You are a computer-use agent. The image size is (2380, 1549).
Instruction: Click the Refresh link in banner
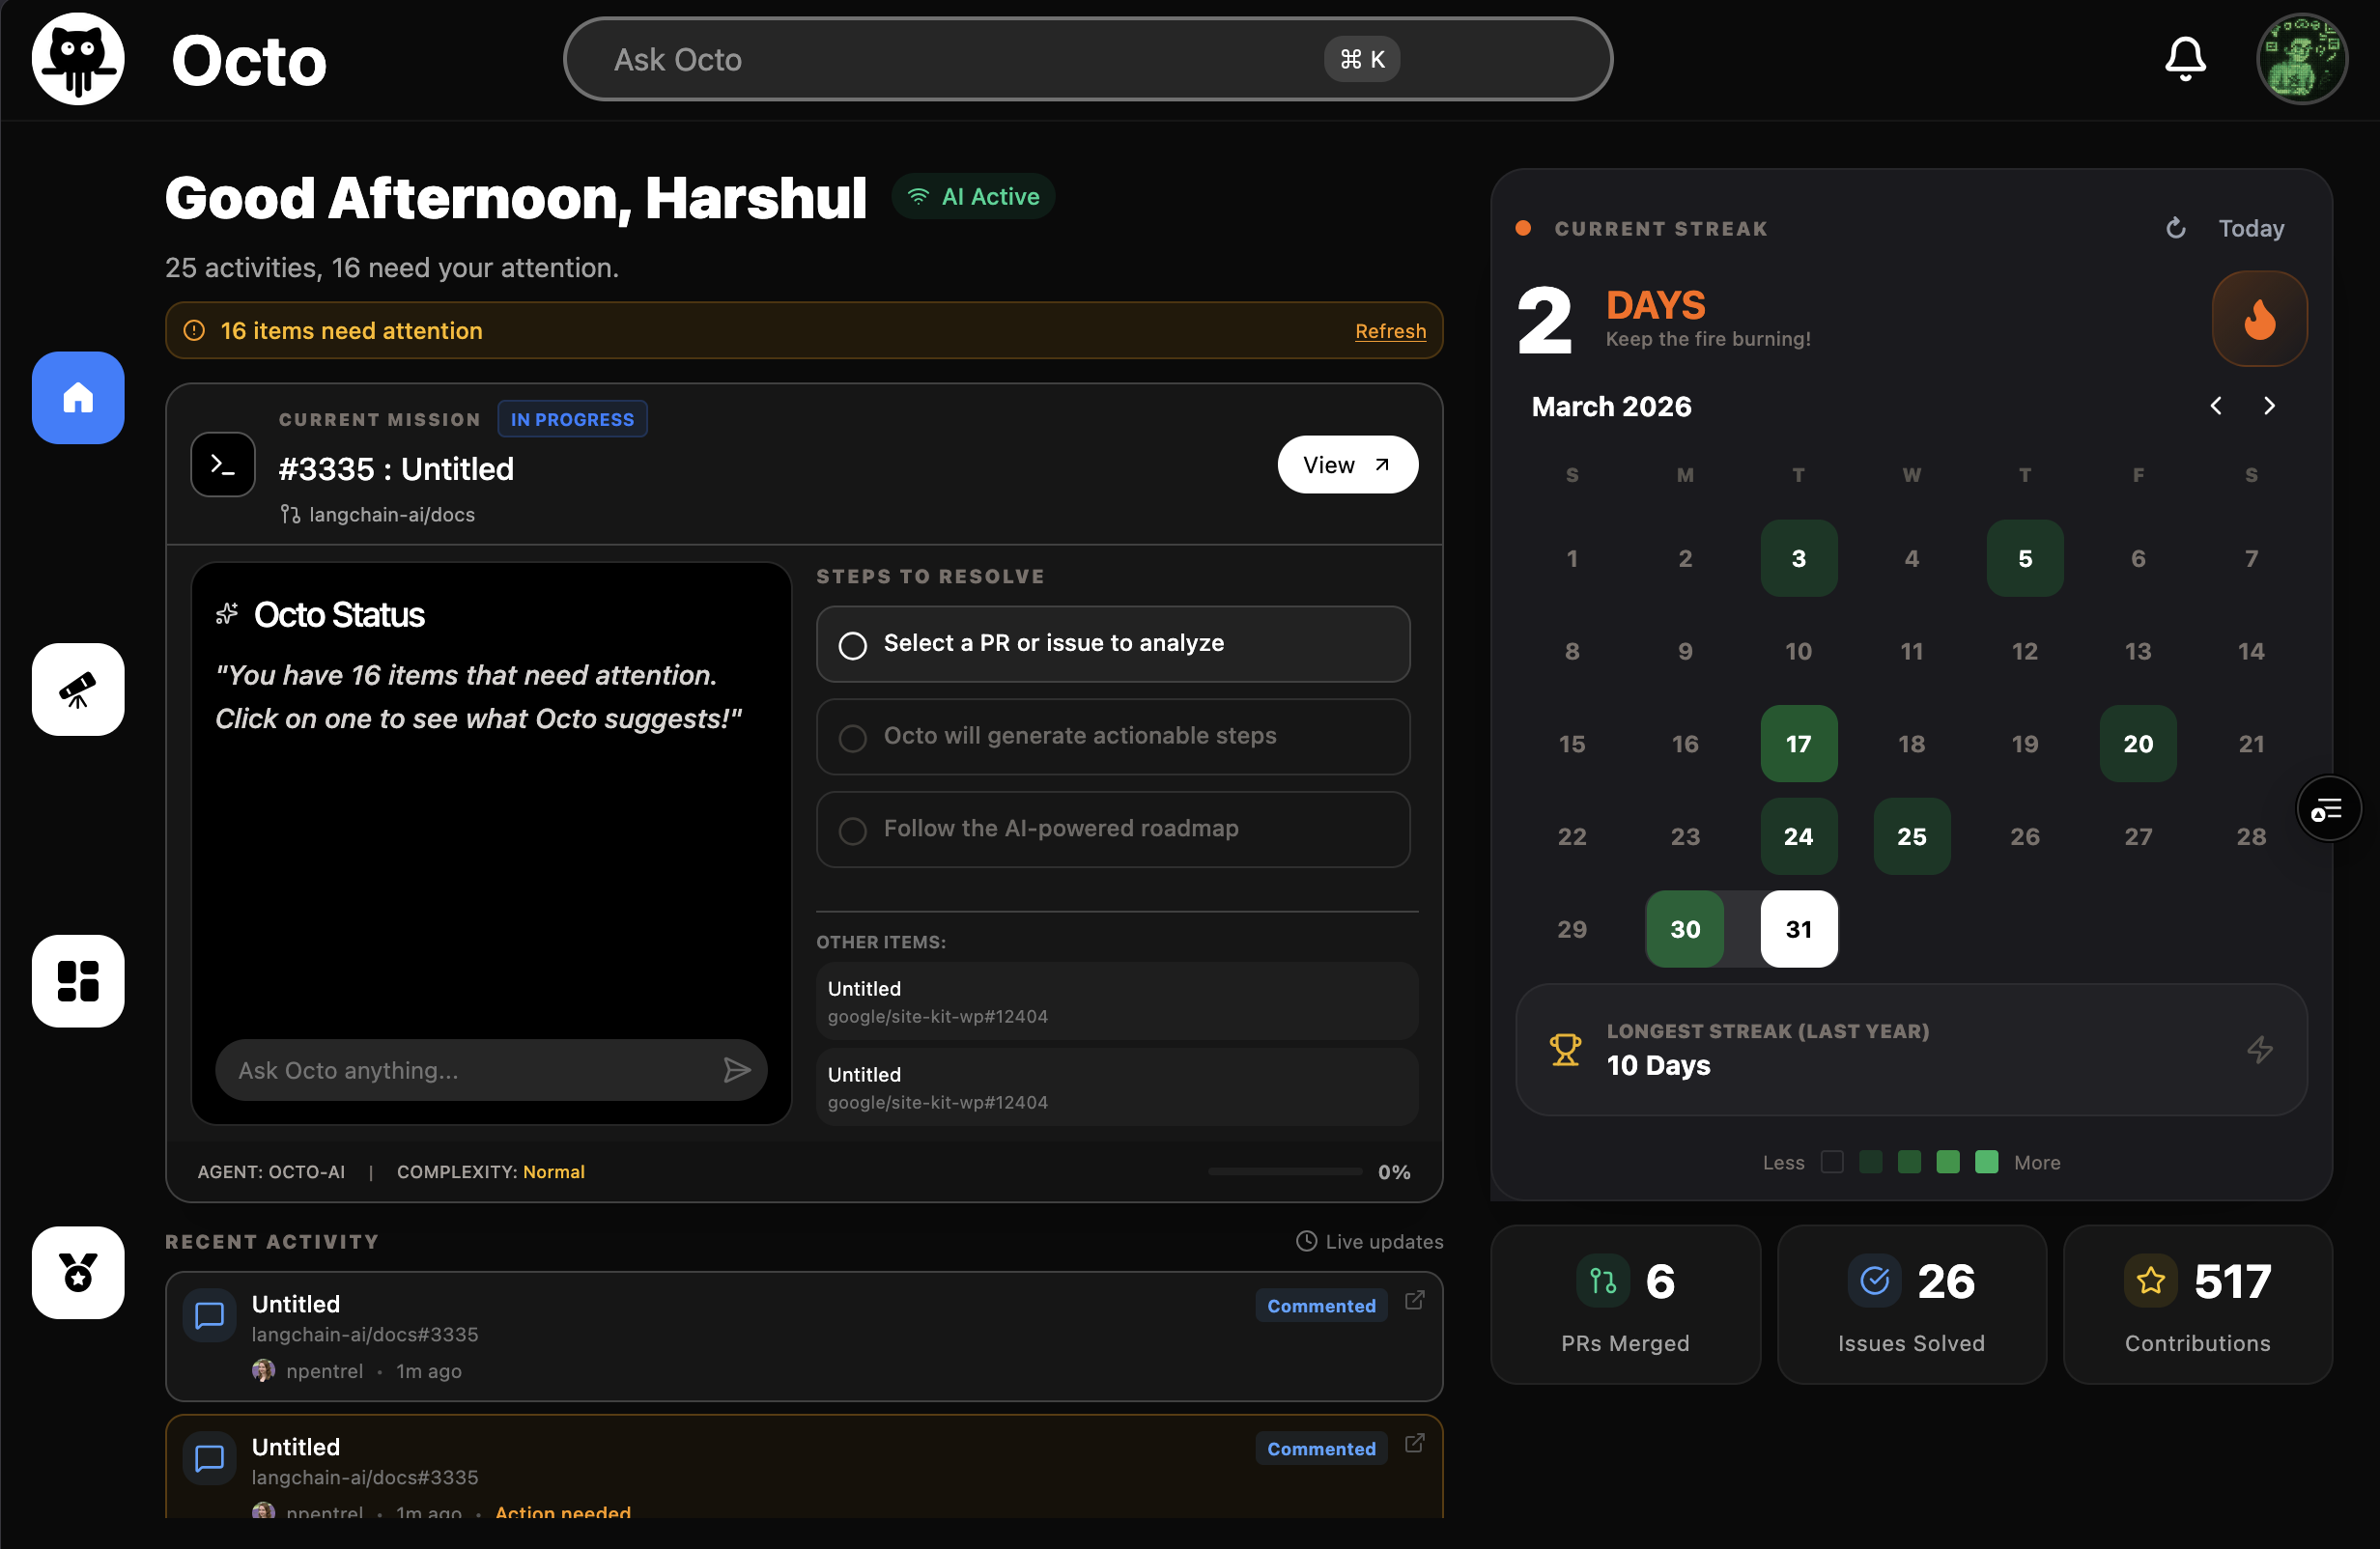1390,332
